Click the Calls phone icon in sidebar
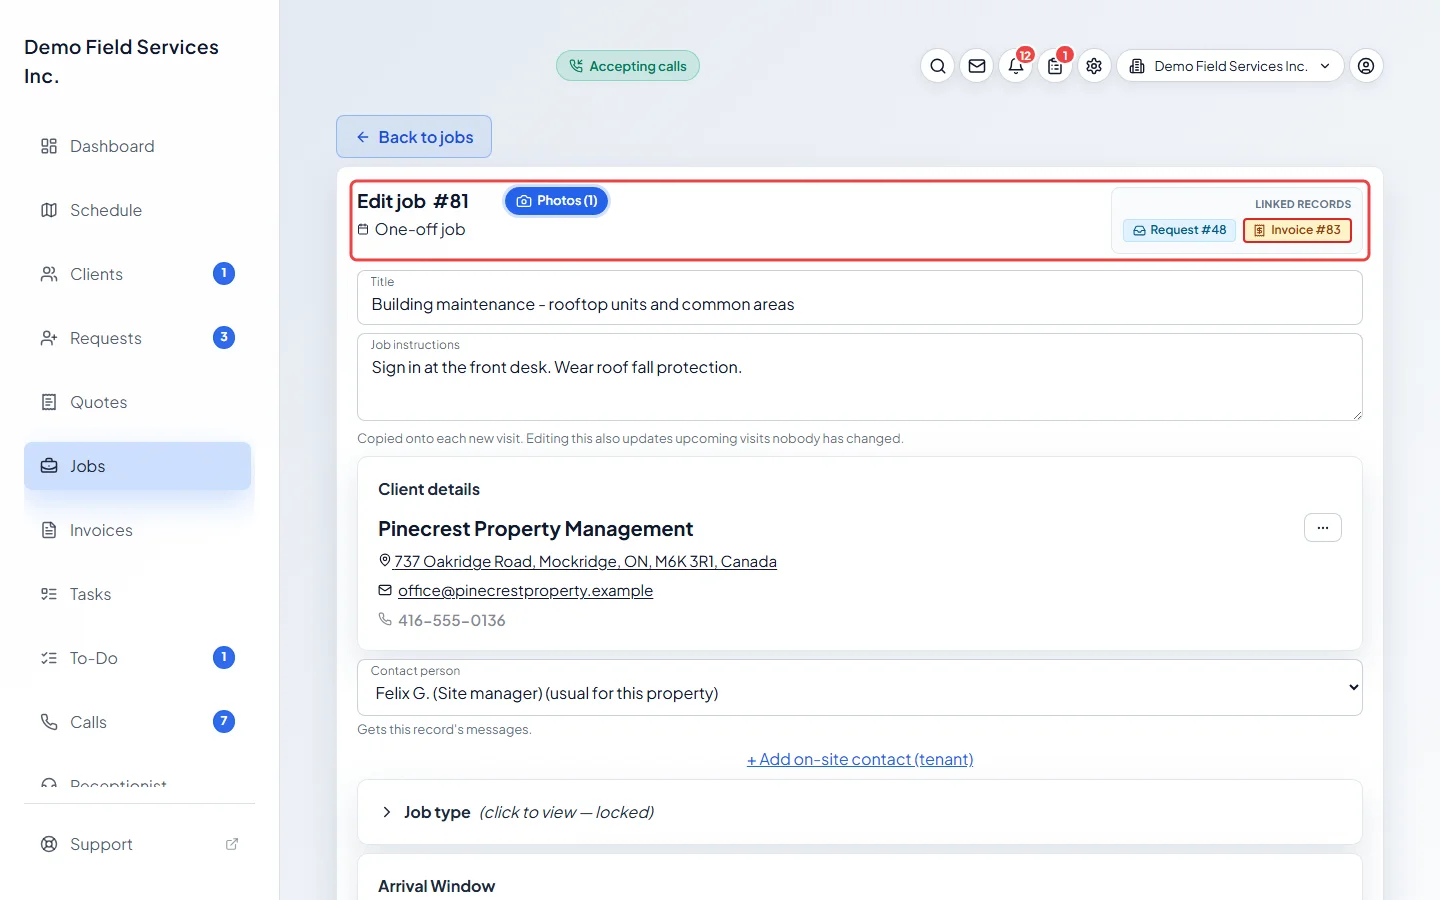Image resolution: width=1440 pixels, height=900 pixels. [x=49, y=722]
